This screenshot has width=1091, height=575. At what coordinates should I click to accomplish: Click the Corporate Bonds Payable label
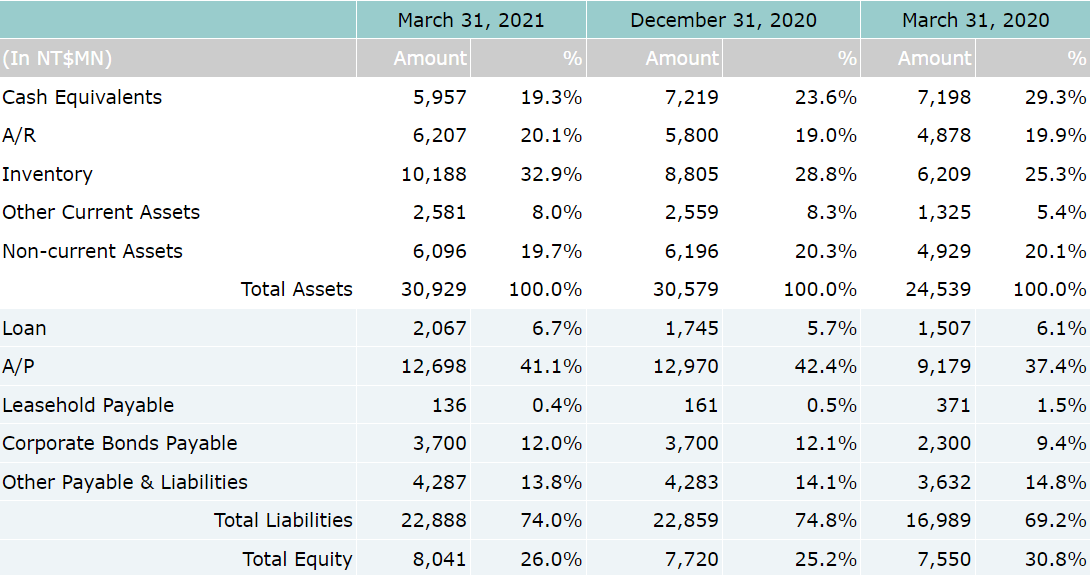[x=120, y=443]
